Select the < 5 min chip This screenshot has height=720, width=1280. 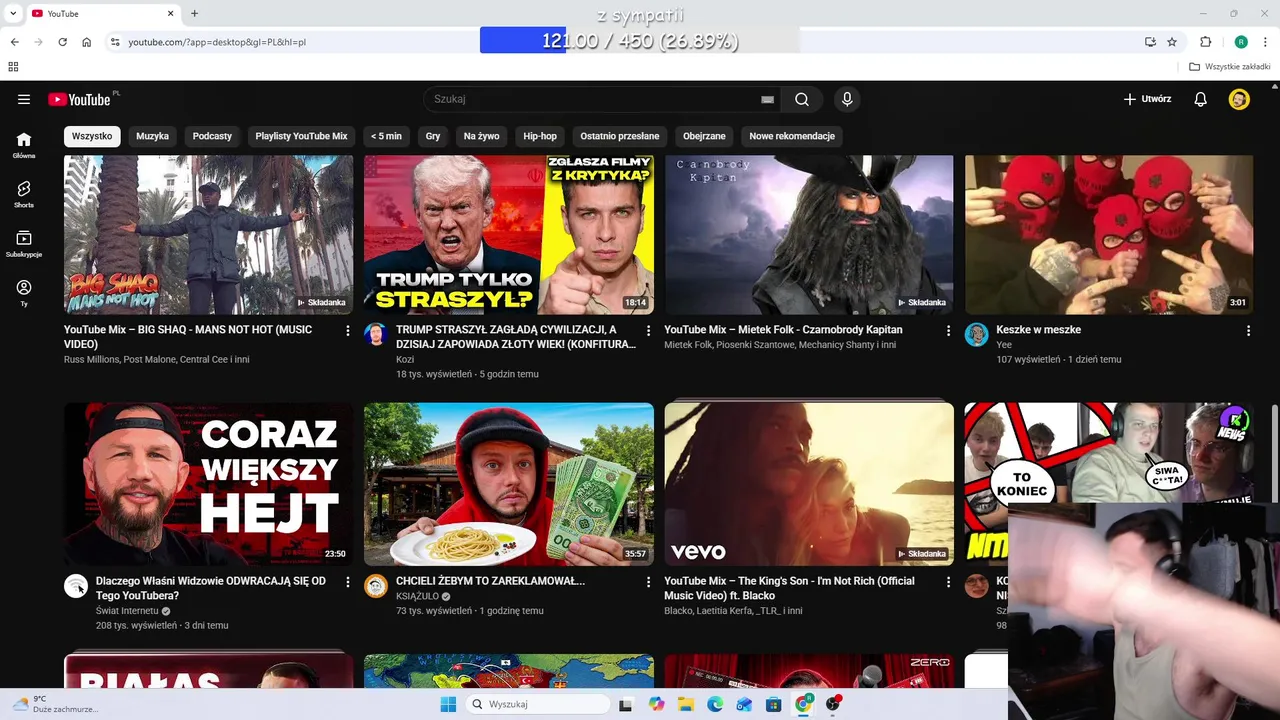[x=386, y=136]
